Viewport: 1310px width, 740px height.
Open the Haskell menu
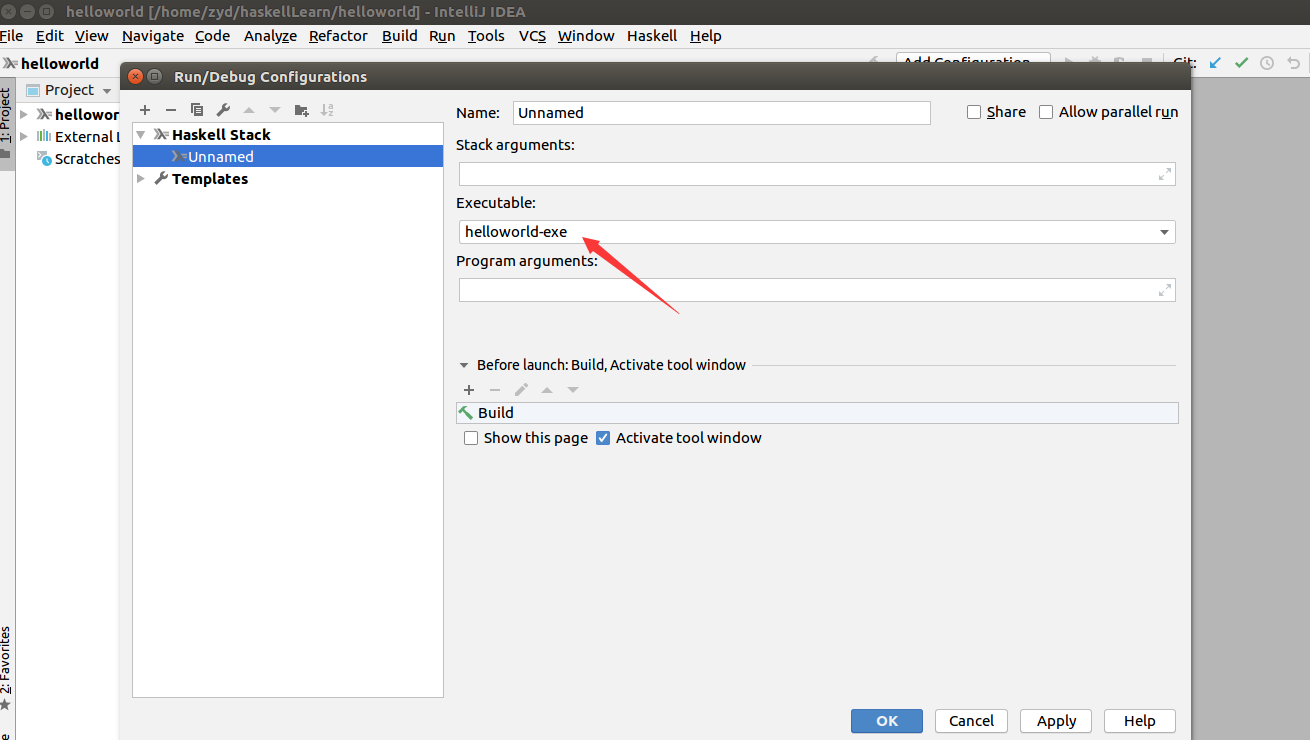click(x=652, y=35)
